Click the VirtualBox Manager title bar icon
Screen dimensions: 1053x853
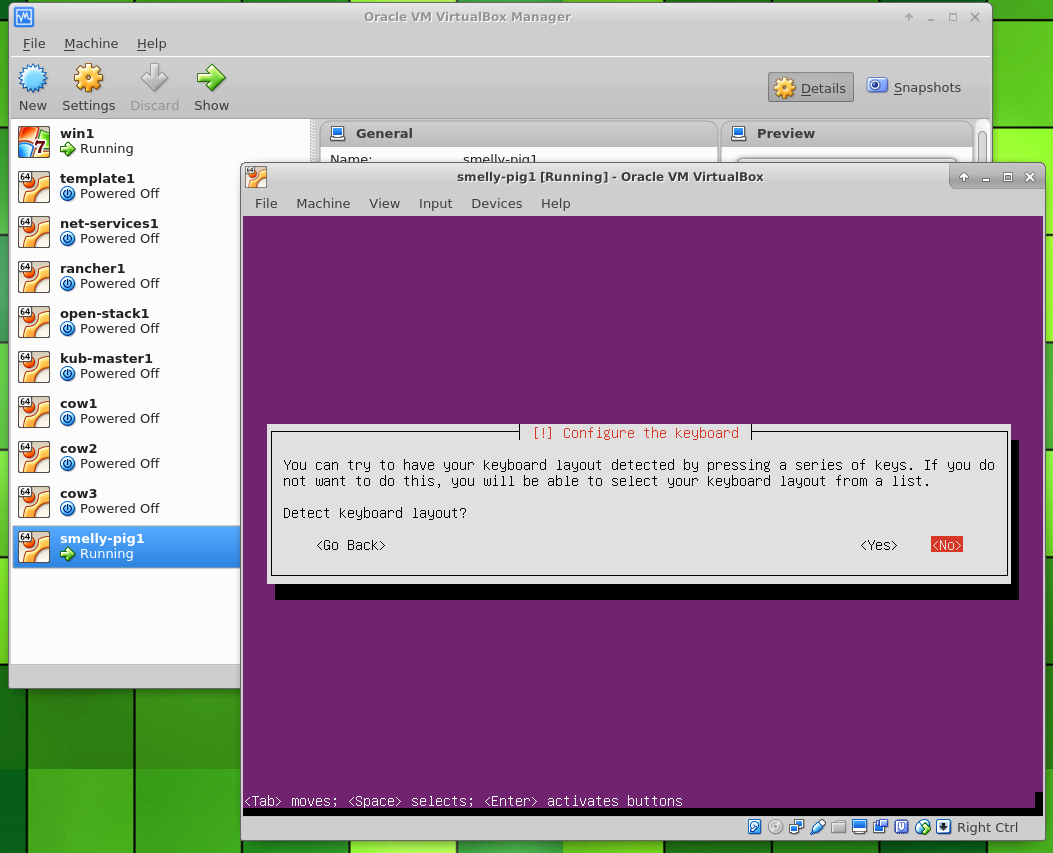tap(24, 17)
